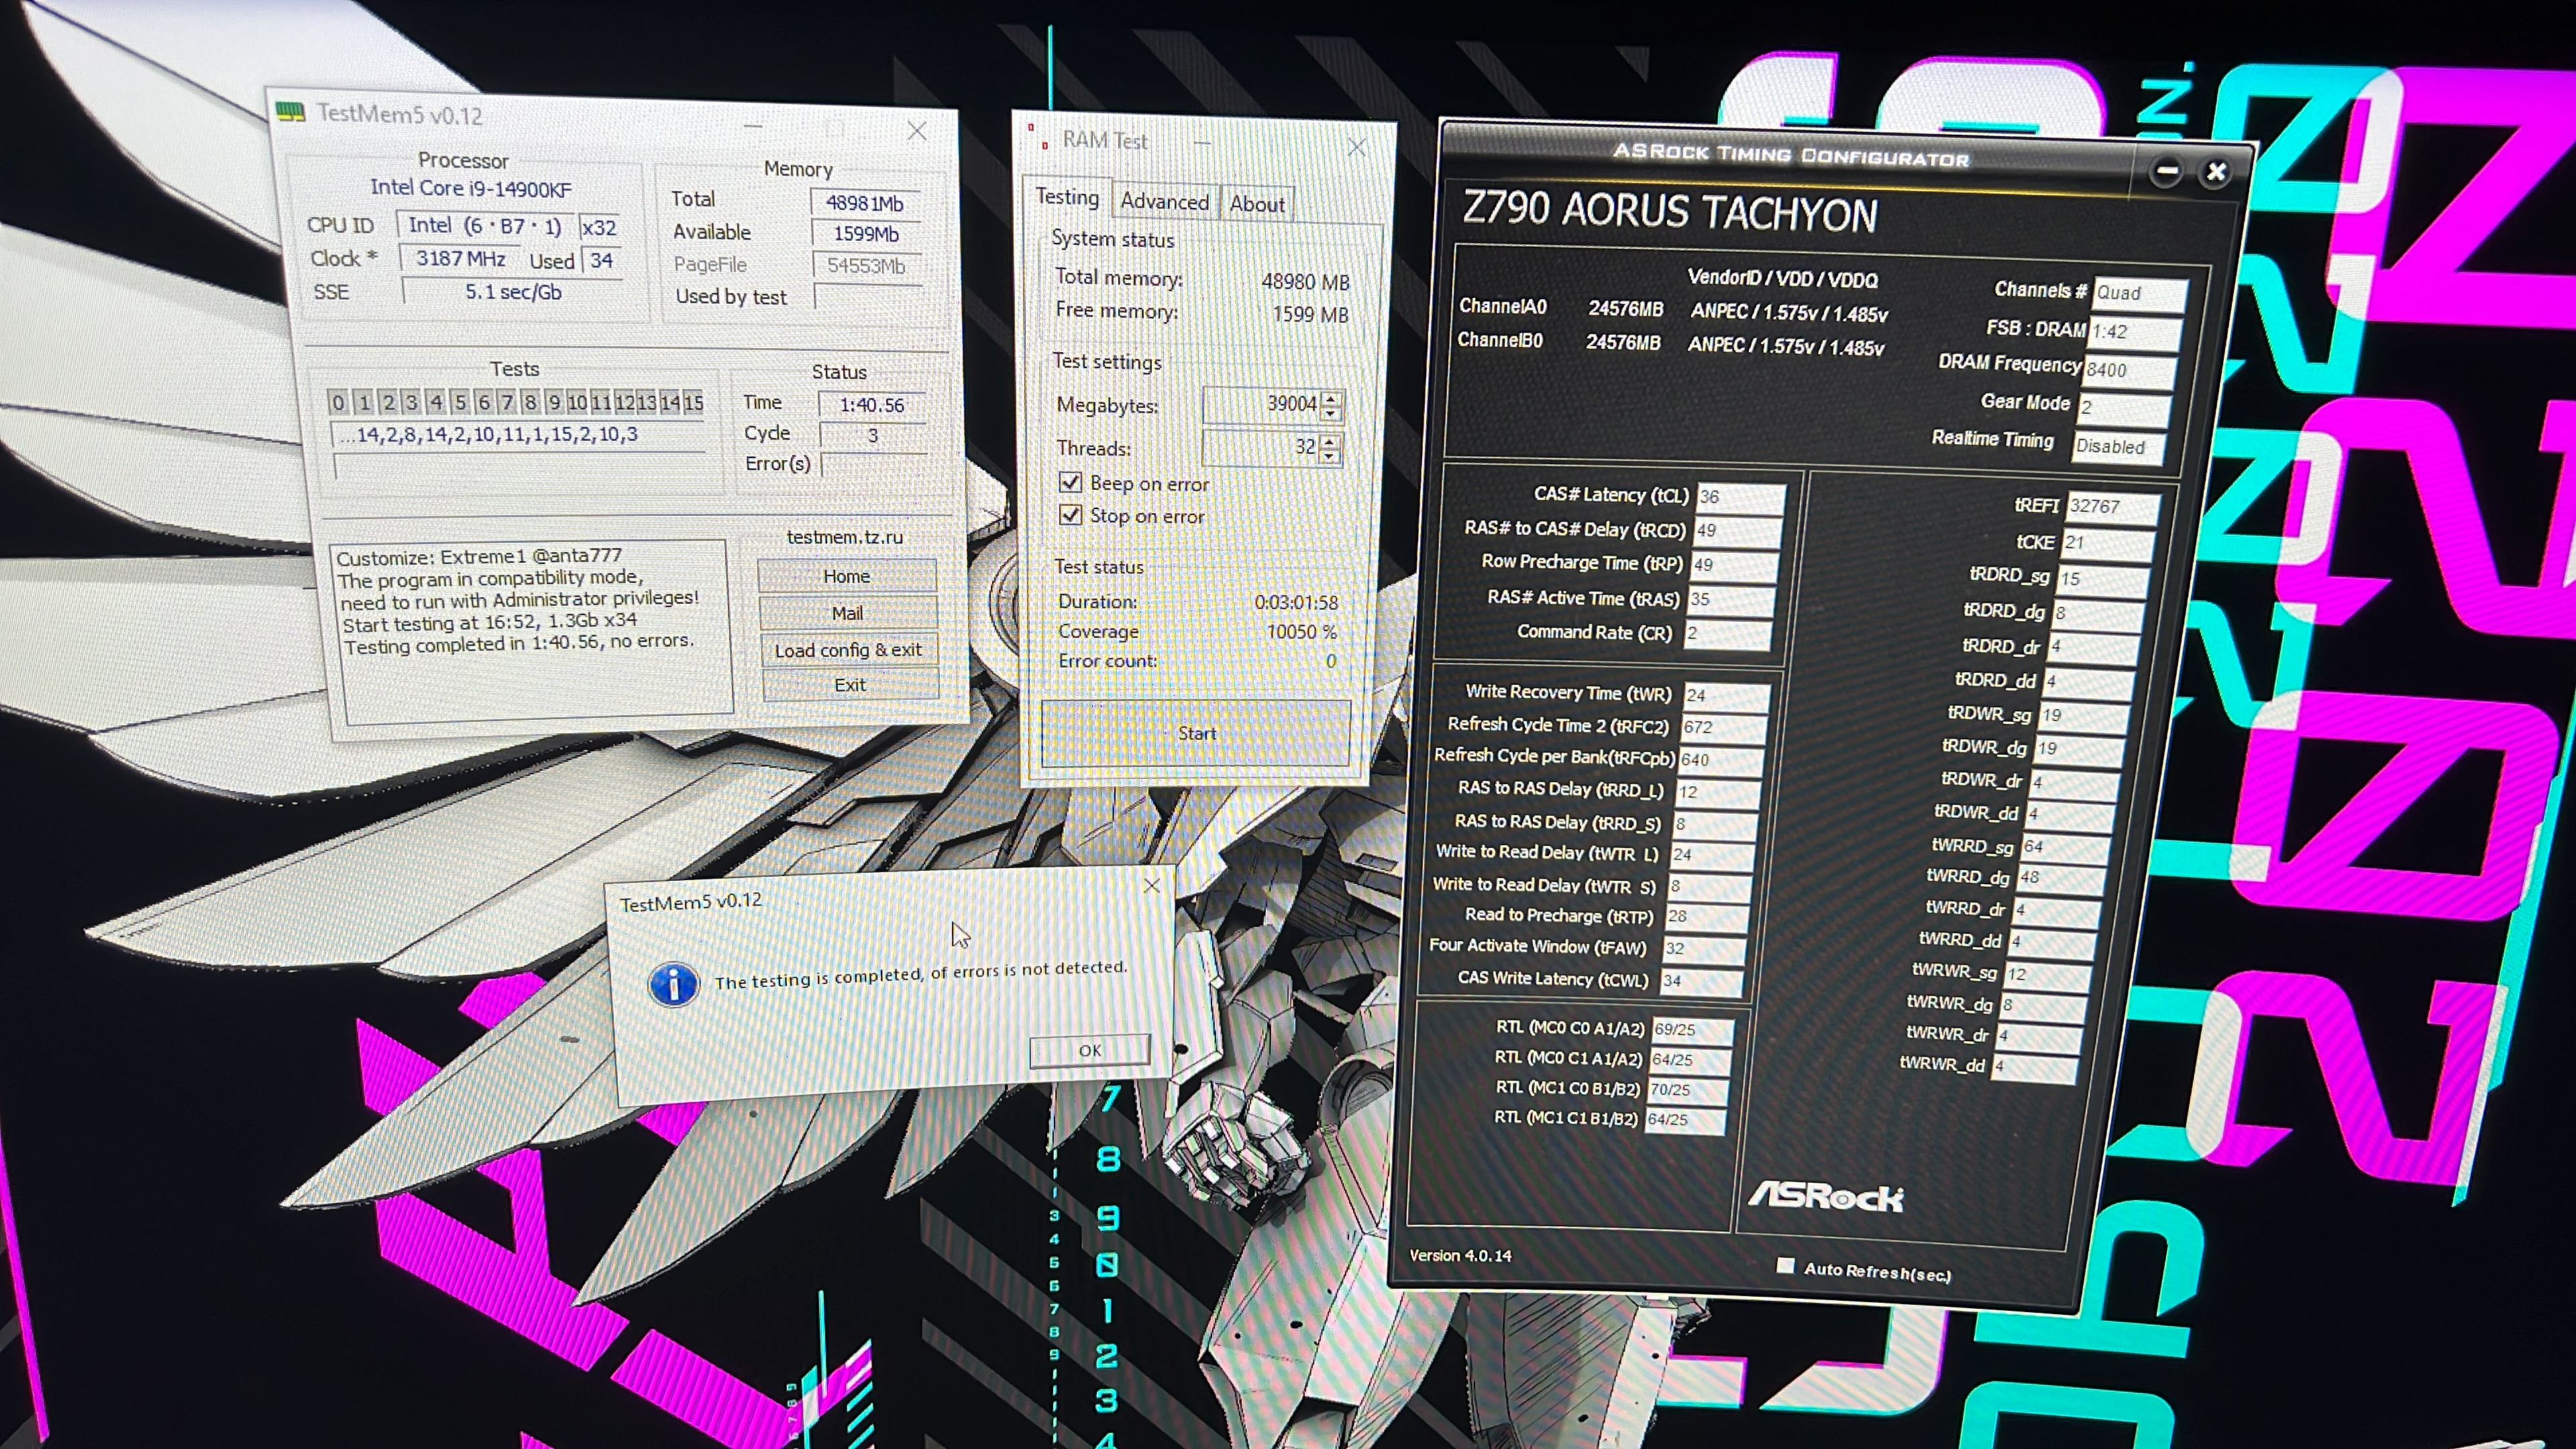The width and height of the screenshot is (2576, 1449).
Task: Click the 'Z790 AORUS TACHYON' heading text
Action: 1670,213
